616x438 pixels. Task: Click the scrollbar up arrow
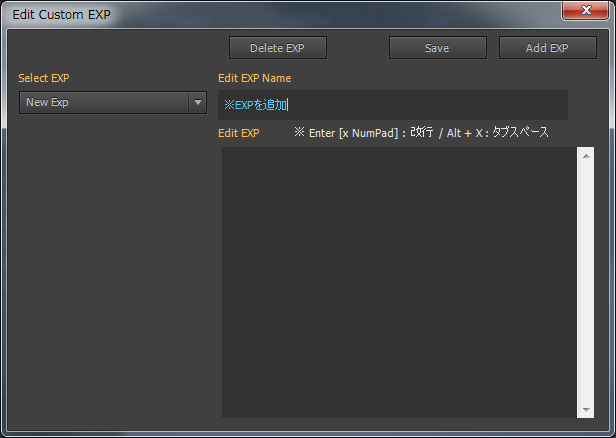point(586,156)
